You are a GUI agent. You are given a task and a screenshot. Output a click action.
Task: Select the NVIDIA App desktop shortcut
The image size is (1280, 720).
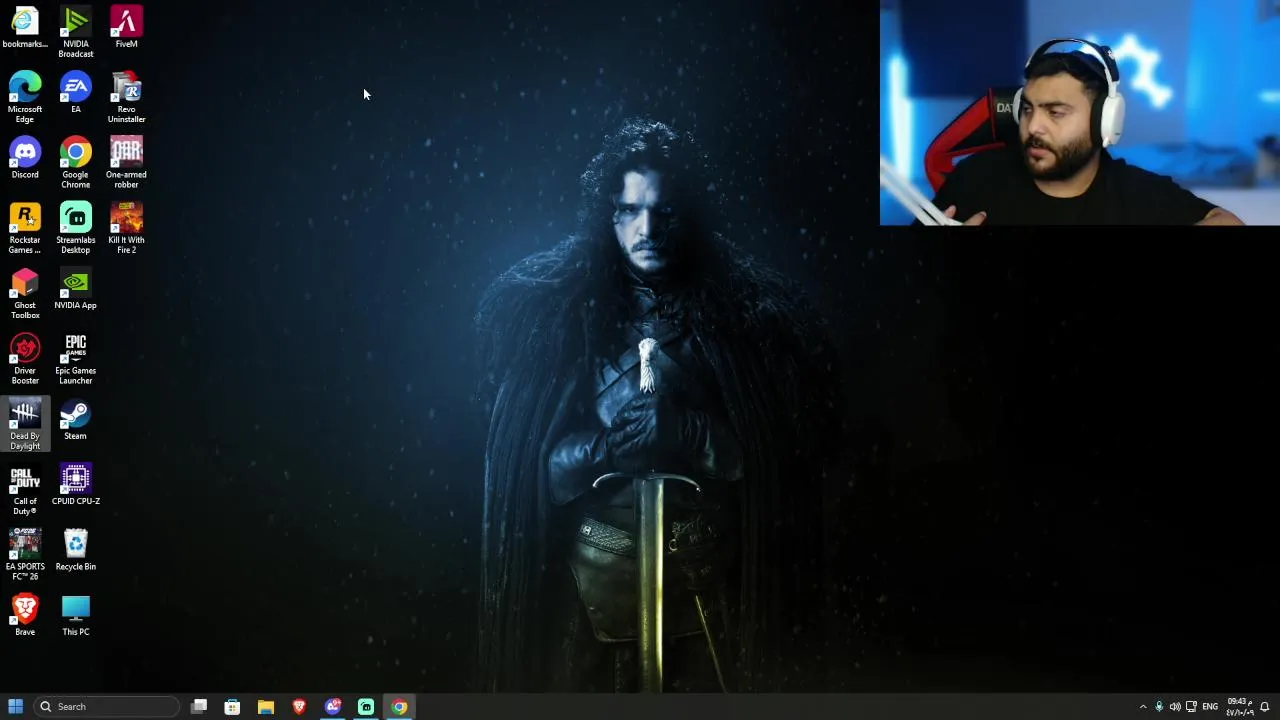tap(75, 290)
